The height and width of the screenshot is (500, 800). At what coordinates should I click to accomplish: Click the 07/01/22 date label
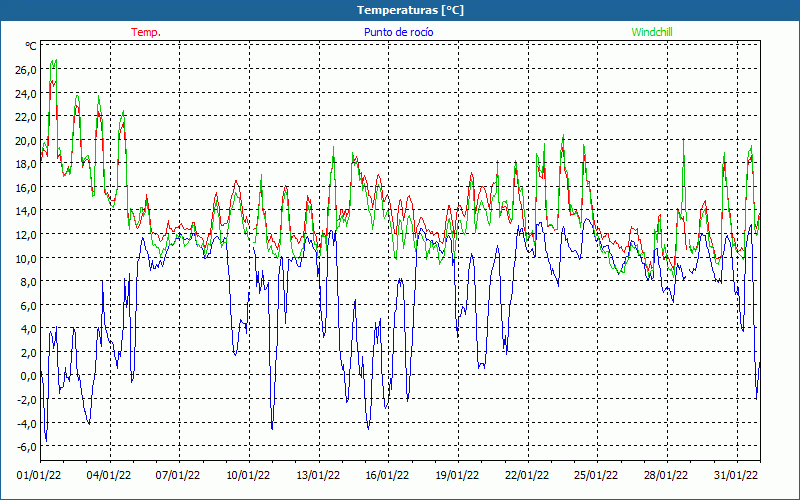[x=178, y=476]
